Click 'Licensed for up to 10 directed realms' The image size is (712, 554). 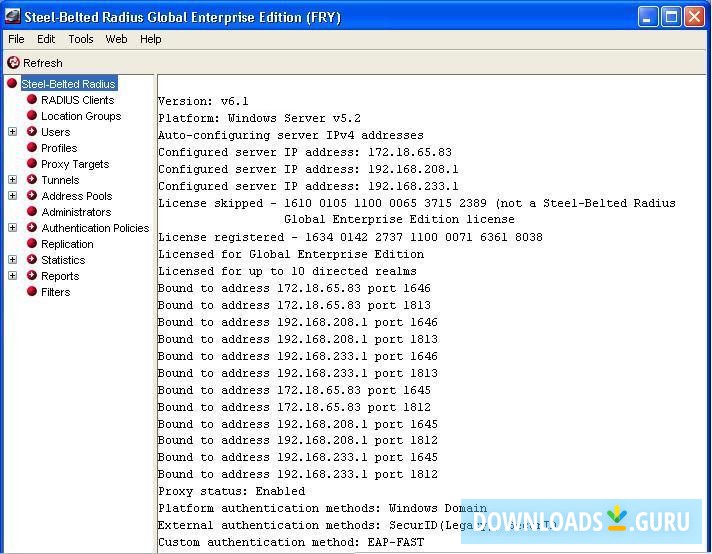(x=287, y=271)
